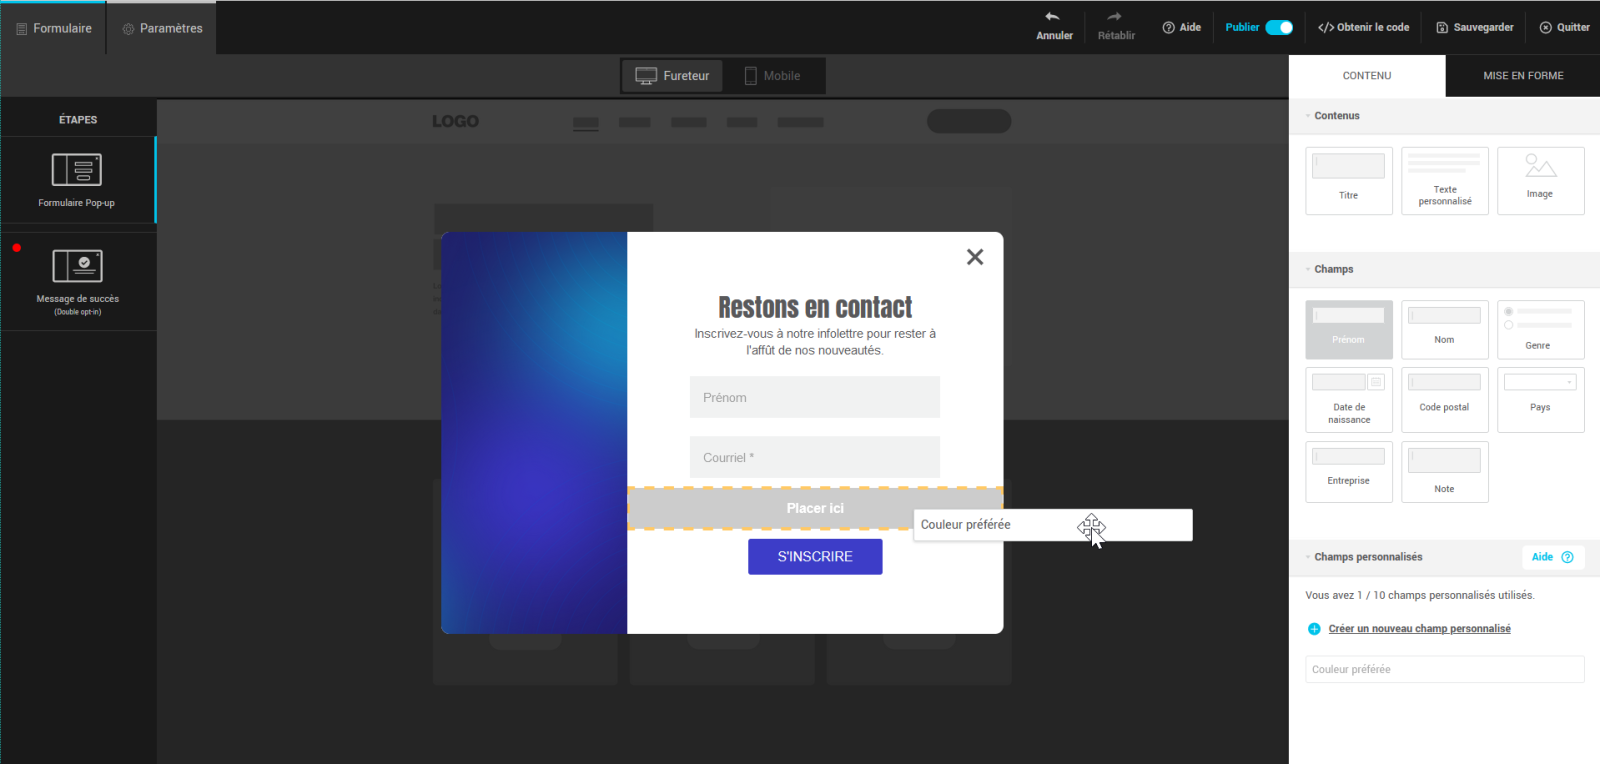
Task: Select the Formulaire Pop-up step icon
Action: (77, 170)
